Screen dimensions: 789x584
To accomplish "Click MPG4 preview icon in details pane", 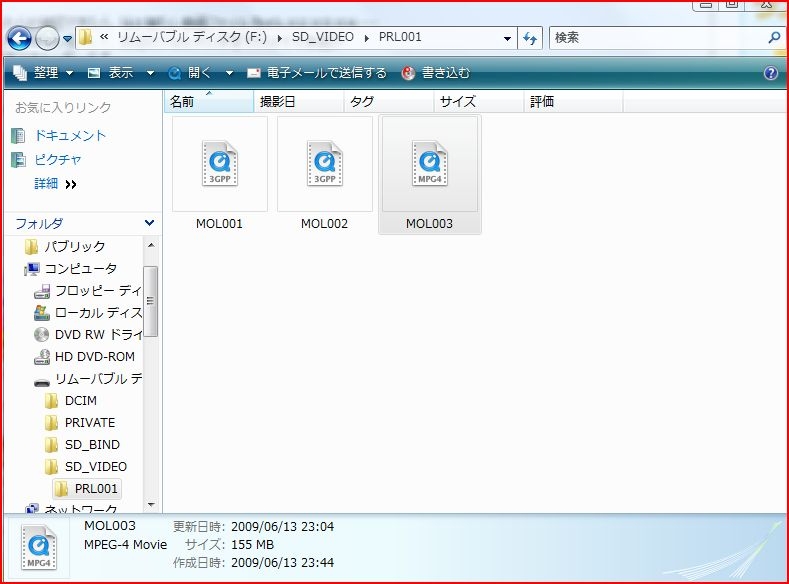I will 39,547.
